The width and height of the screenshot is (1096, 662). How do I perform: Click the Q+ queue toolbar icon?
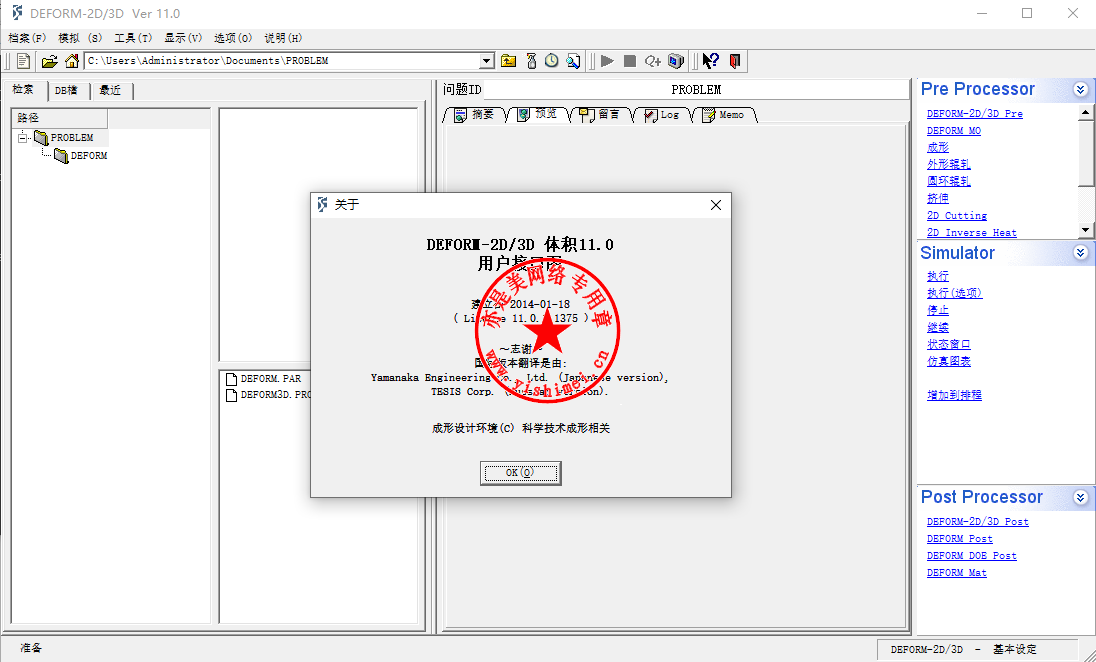tap(653, 61)
